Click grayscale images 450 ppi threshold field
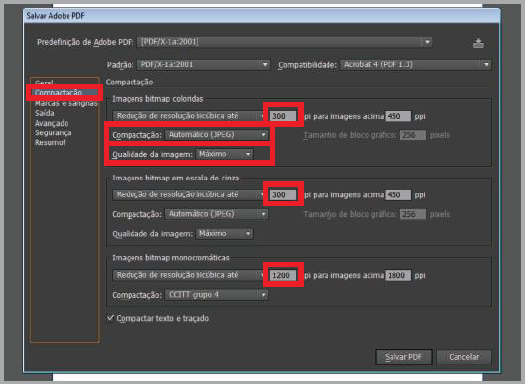Viewport: 525px width, 384px height. (x=398, y=195)
